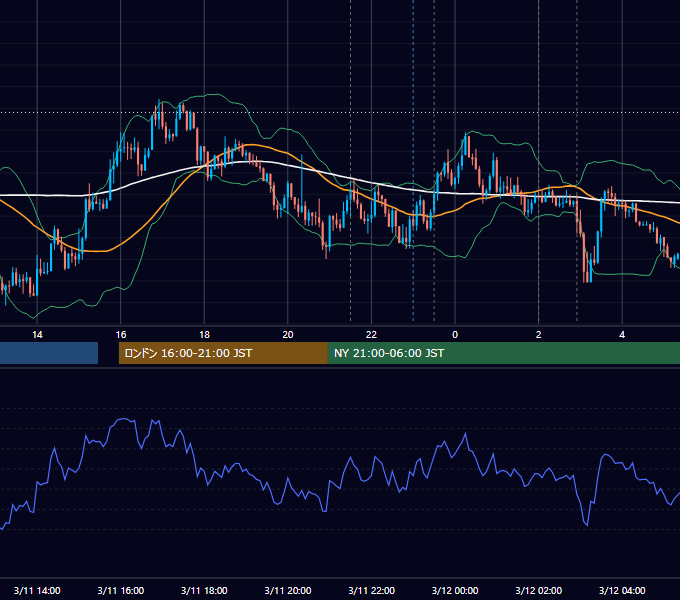Screen dimensions: 680x600
Task: Click the 3/12 02:00 time label
Action: pyautogui.click(x=538, y=590)
